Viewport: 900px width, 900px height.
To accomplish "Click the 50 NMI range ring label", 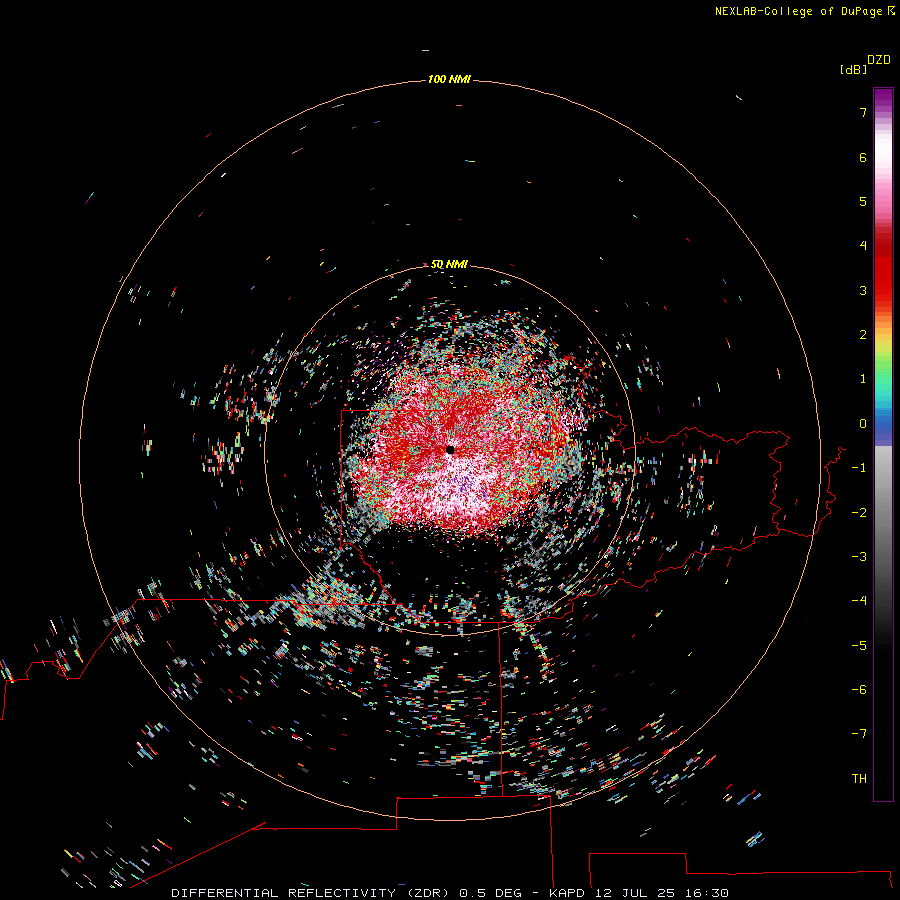I will 449,264.
